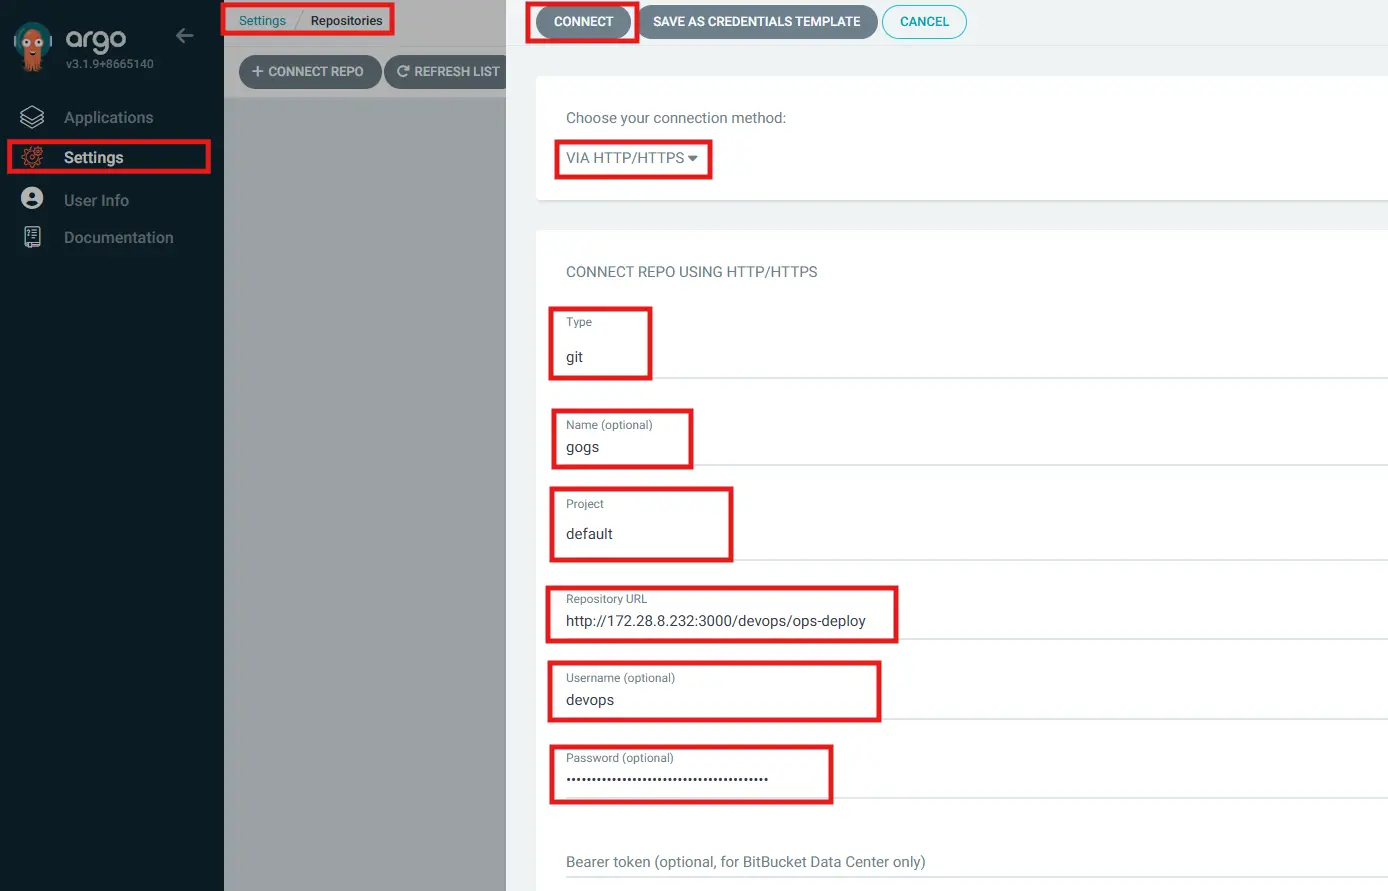Open the VIA HTTP/HTTPS connection method dropdown
The image size is (1388, 891).
(632, 159)
